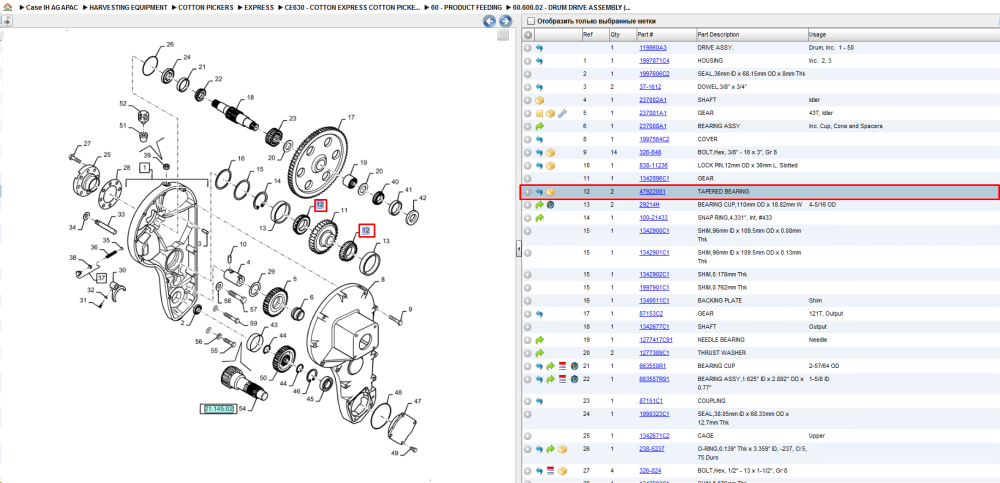
Task: Sort by Part Description column header
Action: [718, 34]
